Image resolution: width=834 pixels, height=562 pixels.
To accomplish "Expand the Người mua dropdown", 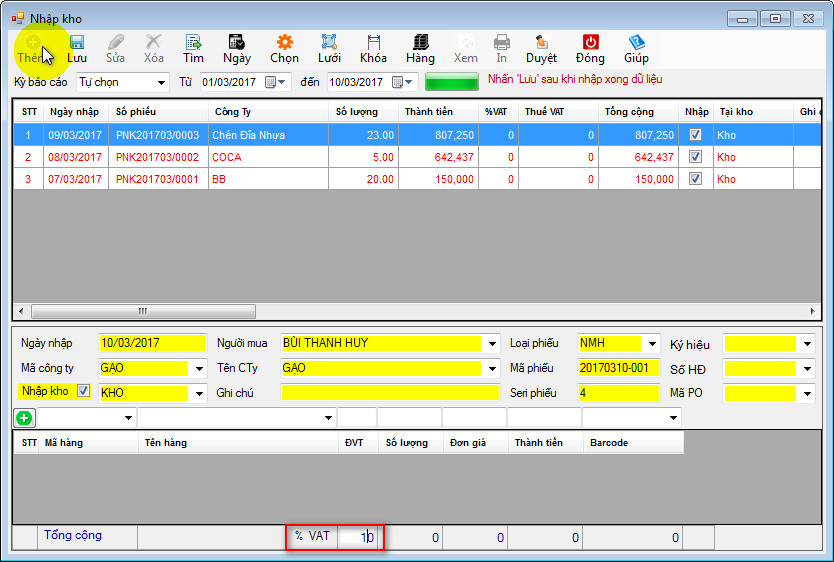I will click(493, 343).
